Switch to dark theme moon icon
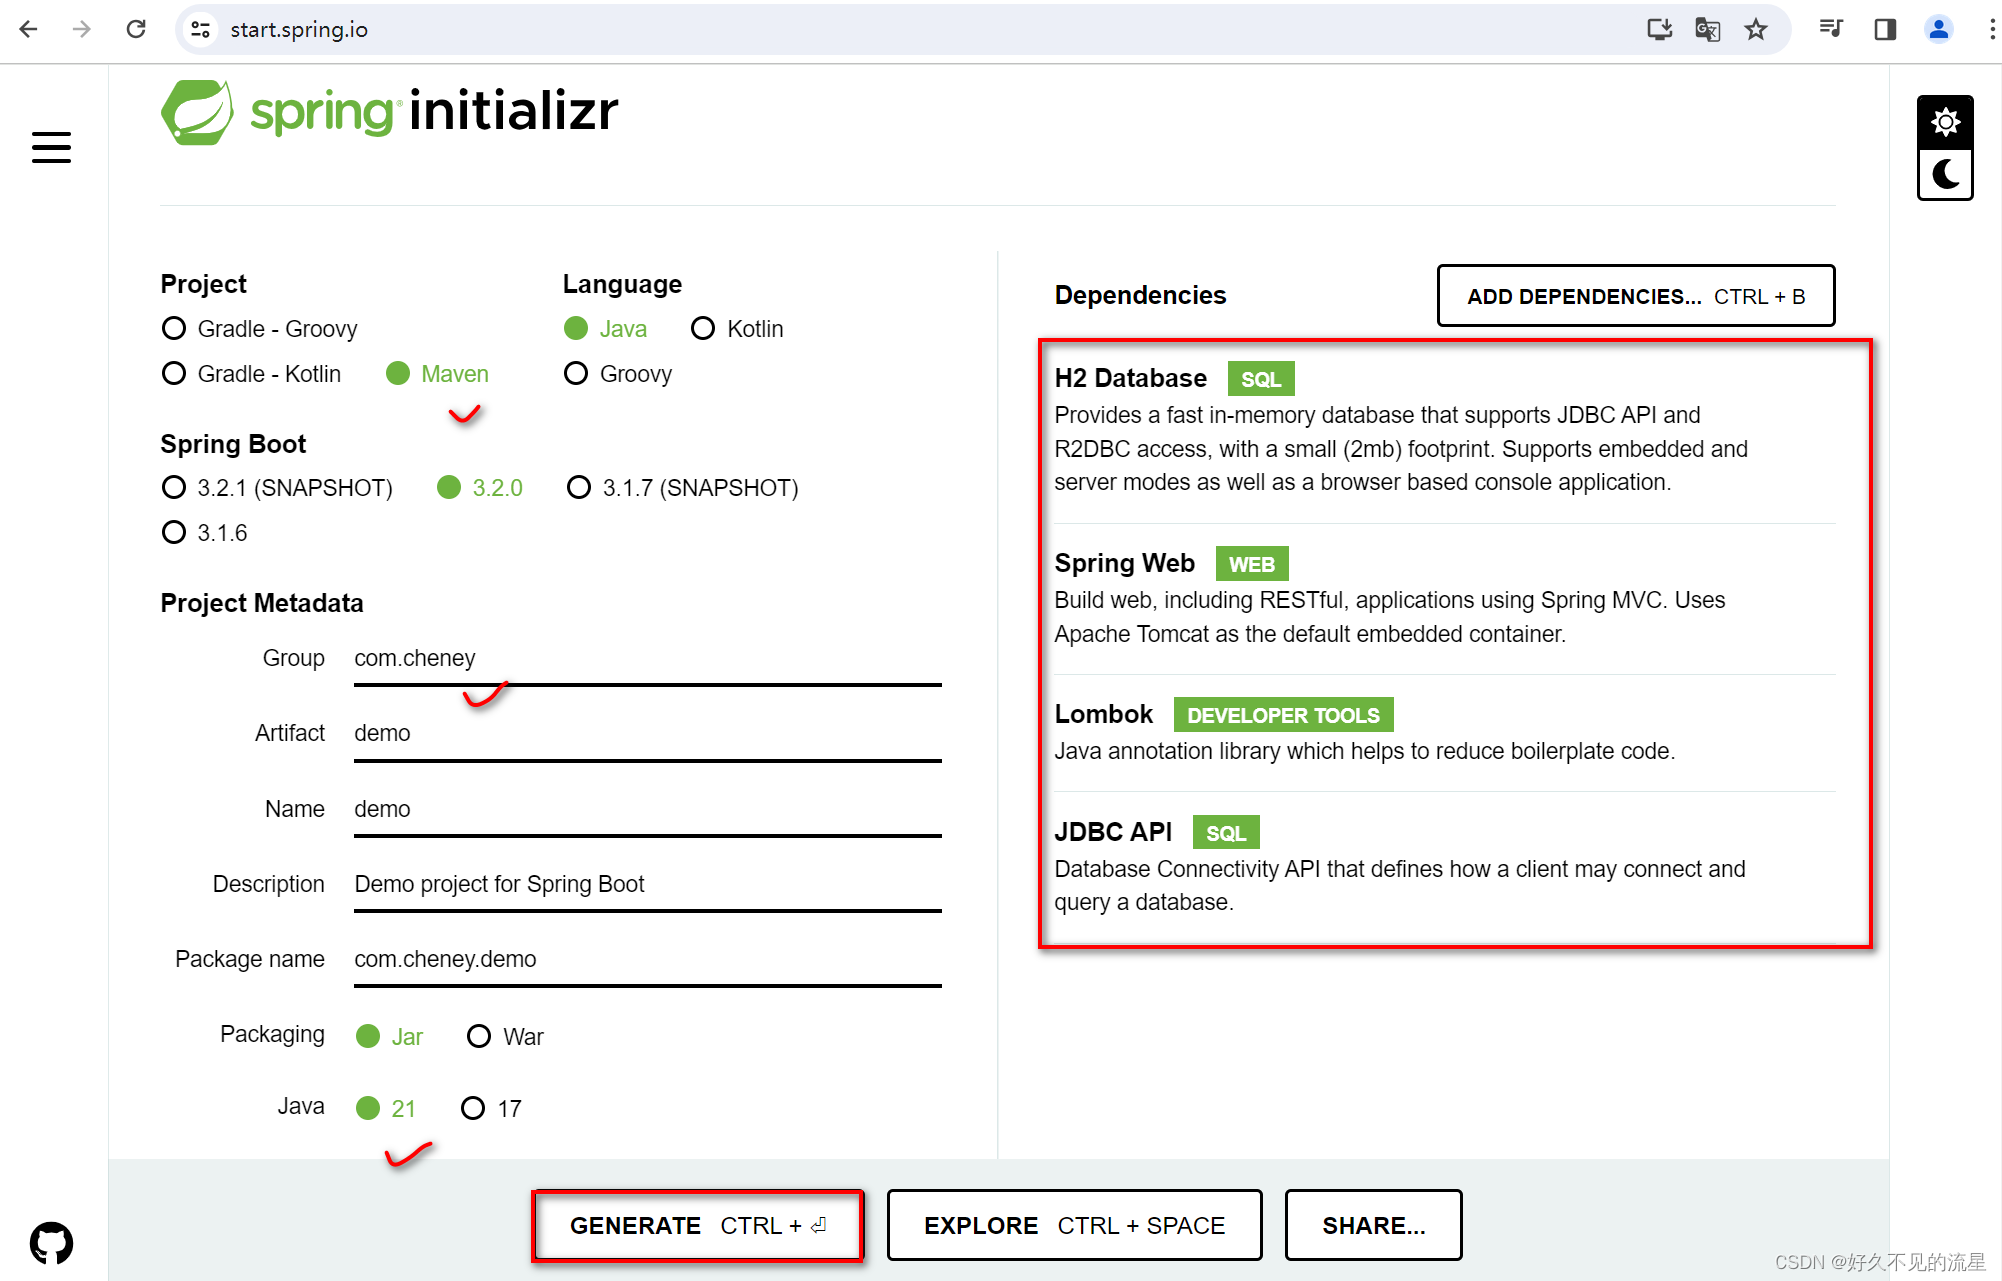Image resolution: width=2002 pixels, height=1281 pixels. (x=1945, y=174)
